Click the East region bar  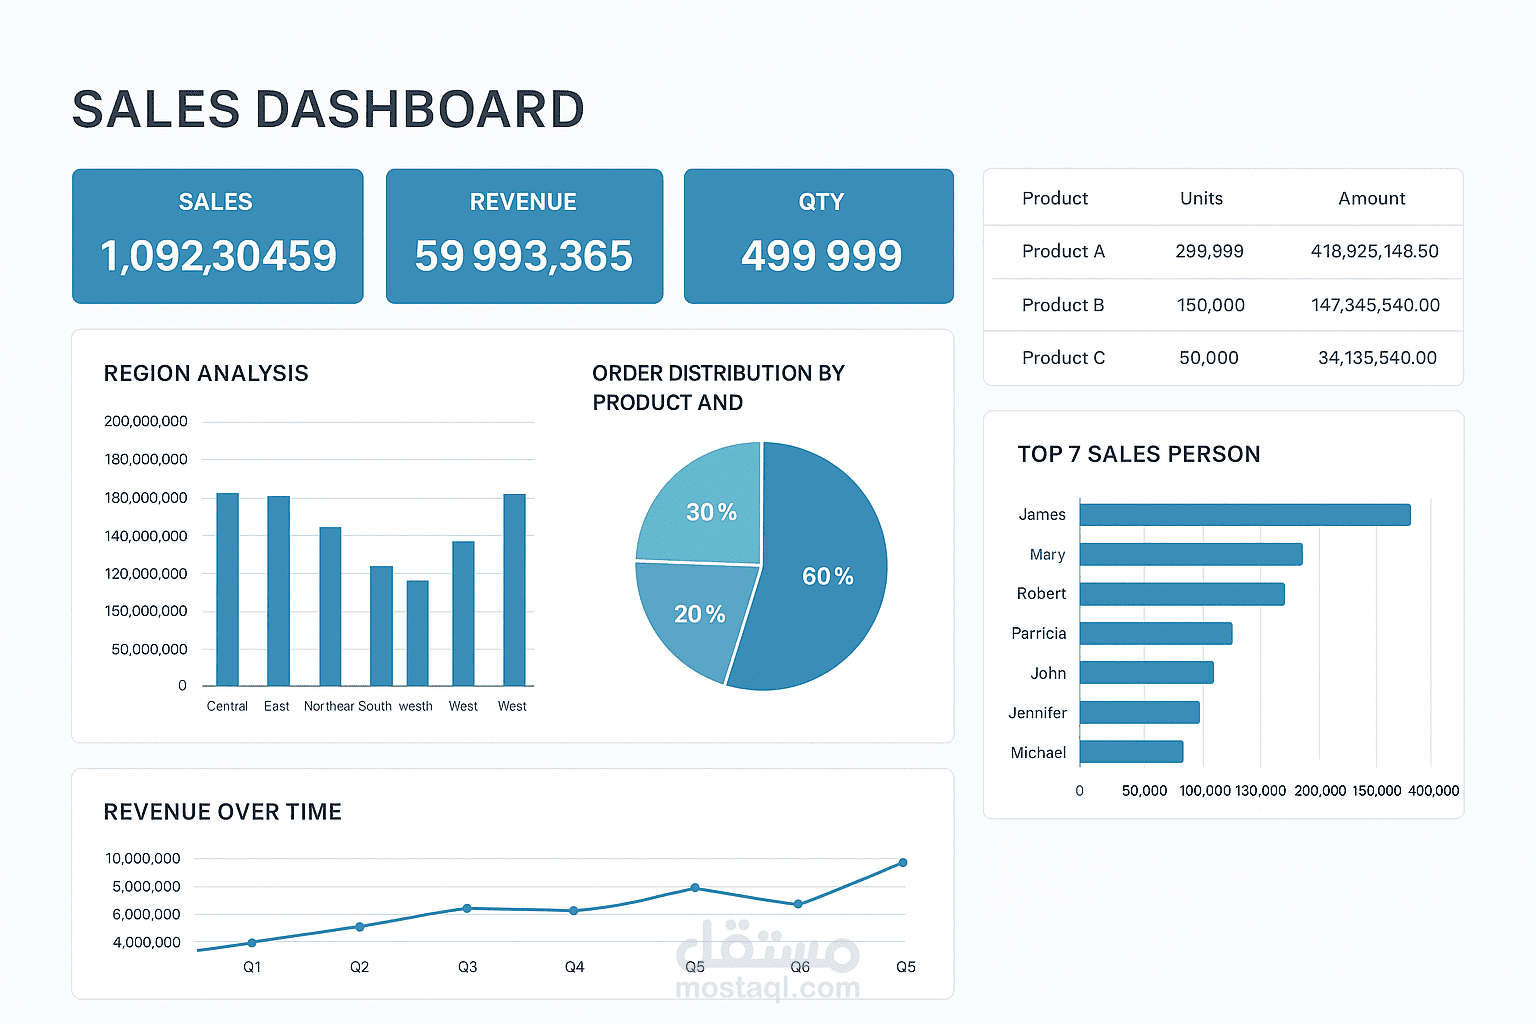(x=277, y=590)
